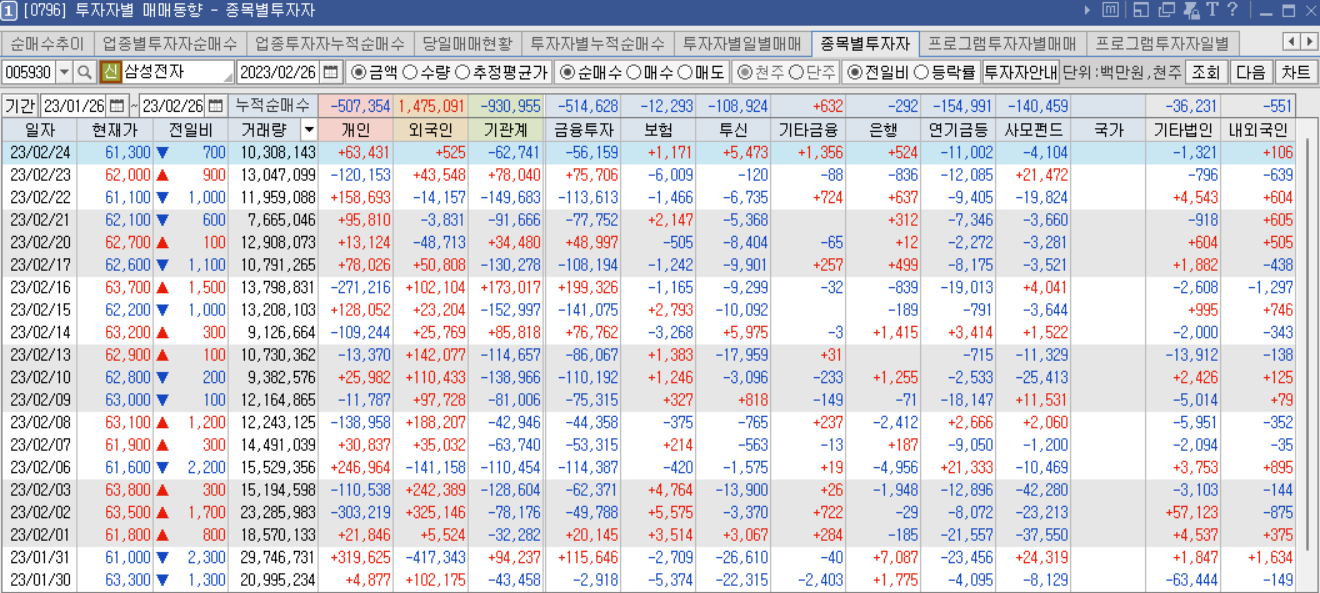This screenshot has width=1320, height=593.
Task: Expand the 삼성전자 name field corner arrow
Action: 229,78
